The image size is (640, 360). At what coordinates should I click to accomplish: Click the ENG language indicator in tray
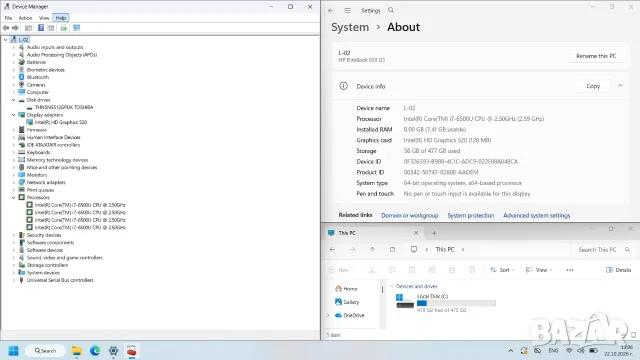coord(553,351)
